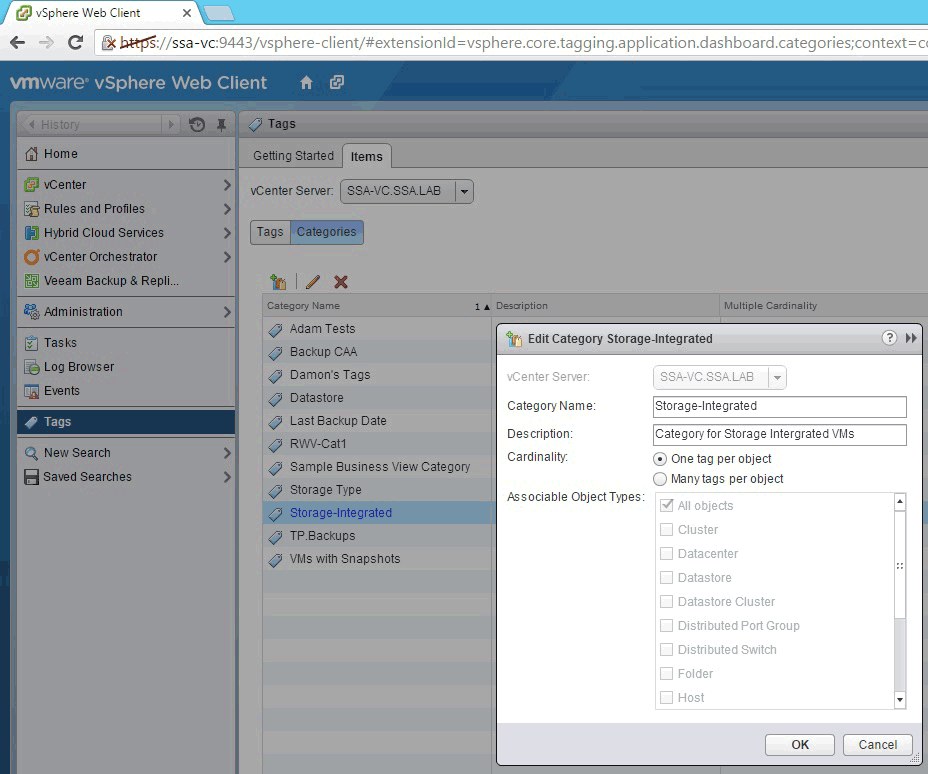Check the Cluster object type
The height and width of the screenshot is (774, 928).
[x=666, y=529]
